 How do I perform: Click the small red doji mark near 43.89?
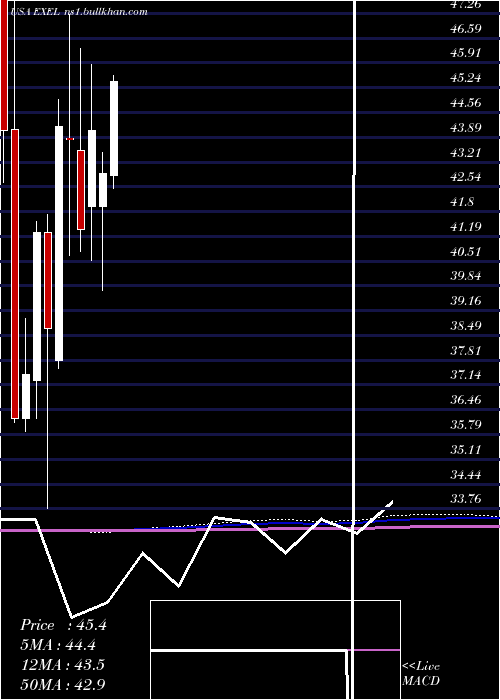70,139
